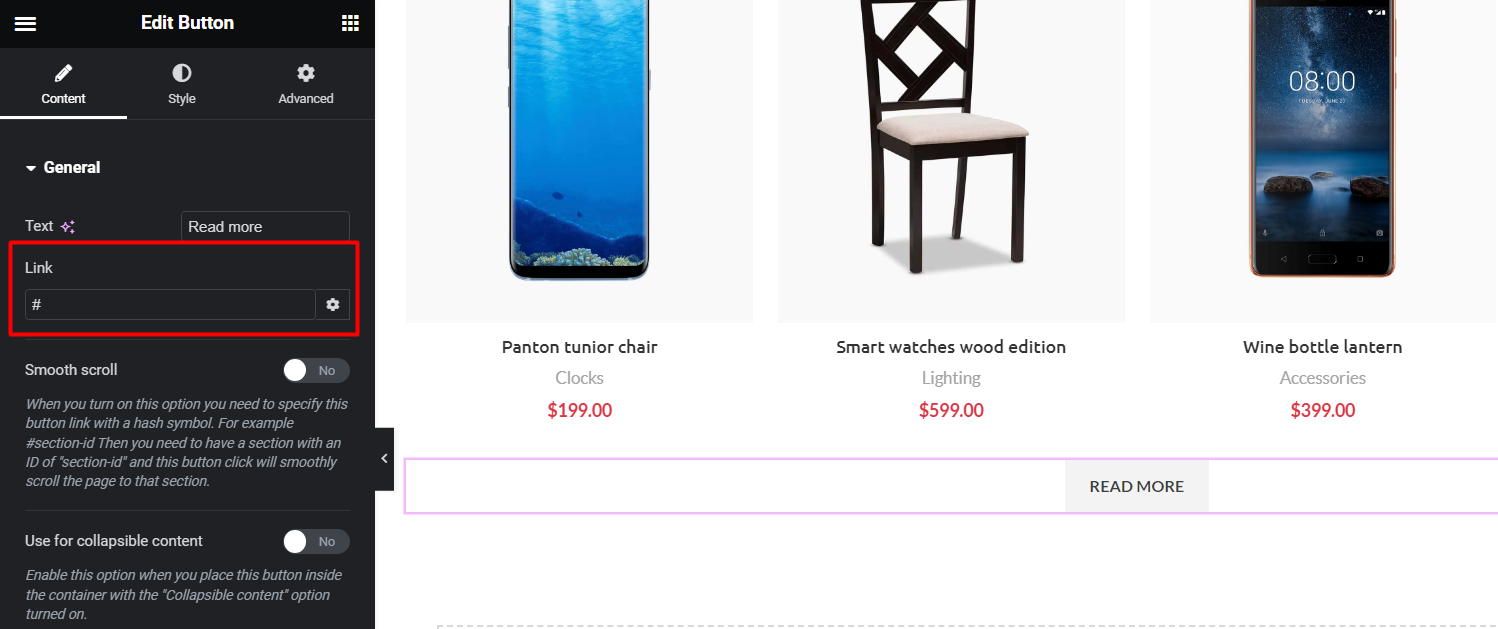The height and width of the screenshot is (629, 1498).
Task: Open link options gear icon
Action: coord(333,304)
